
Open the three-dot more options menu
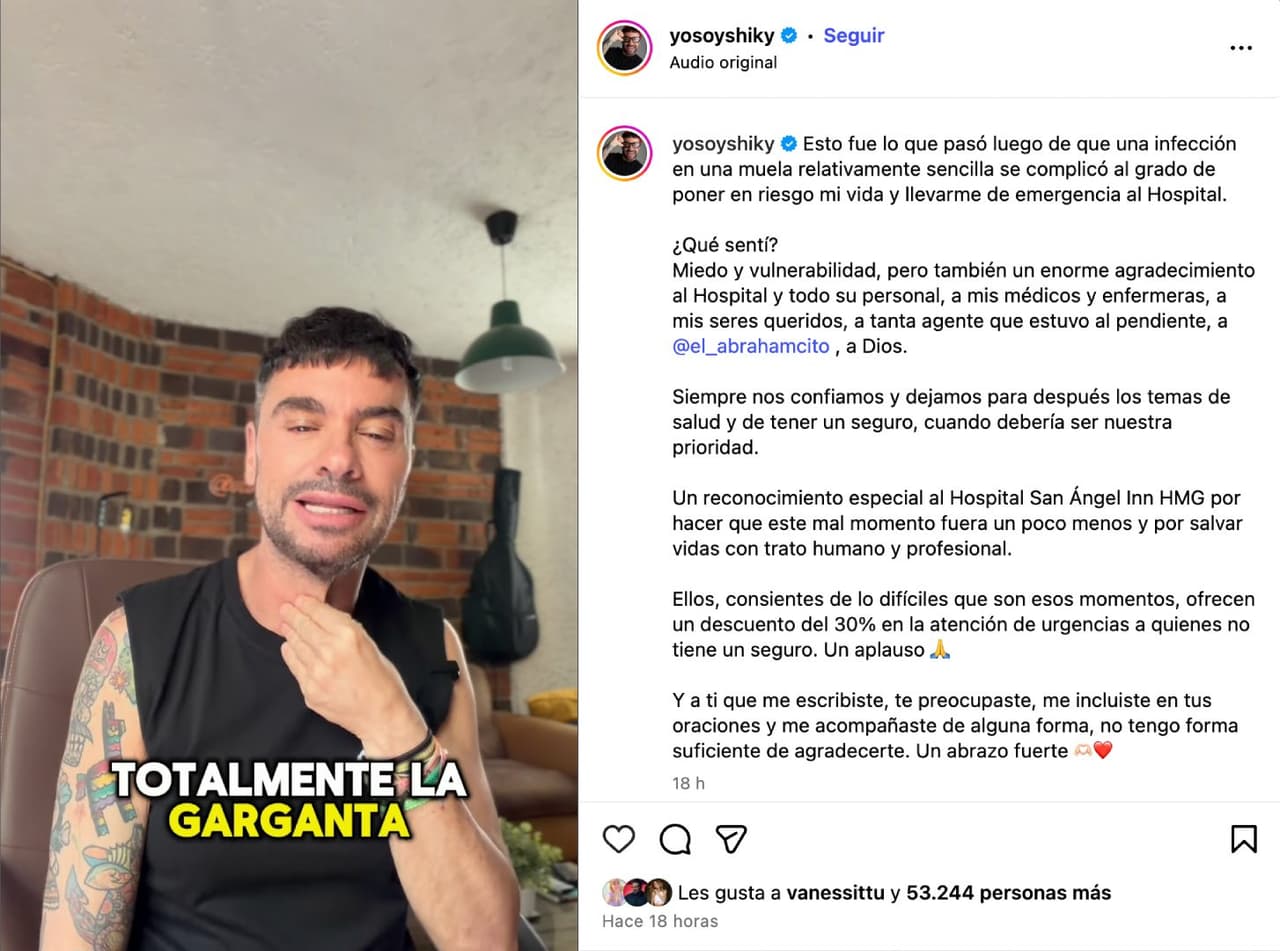click(x=1241, y=48)
